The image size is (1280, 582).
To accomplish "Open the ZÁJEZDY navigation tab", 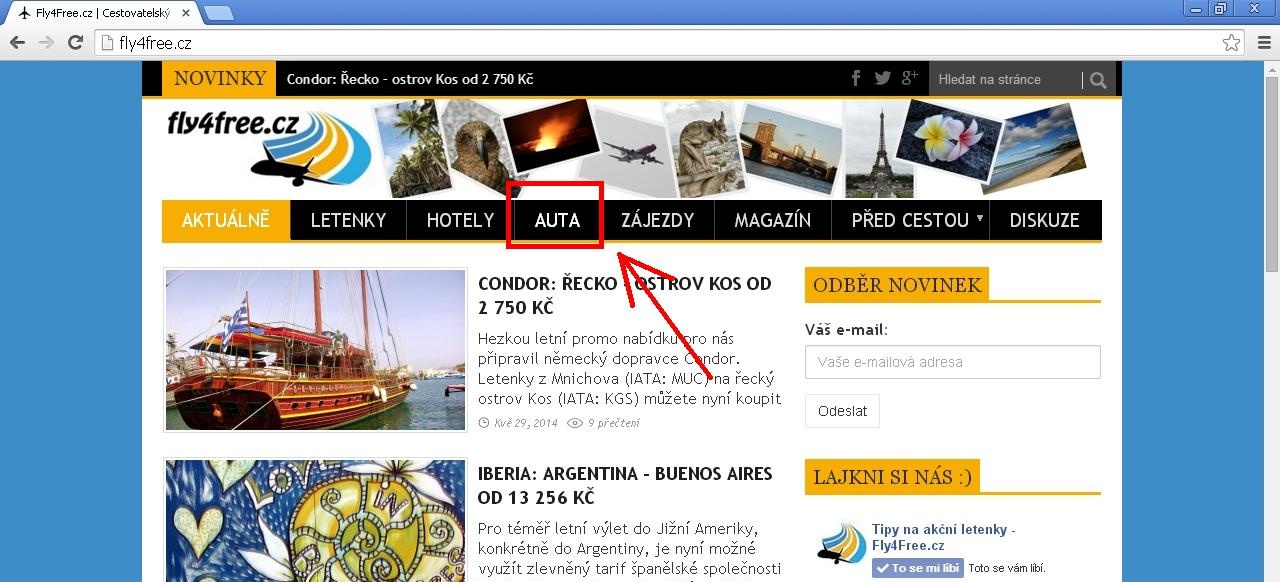I will pos(657,221).
